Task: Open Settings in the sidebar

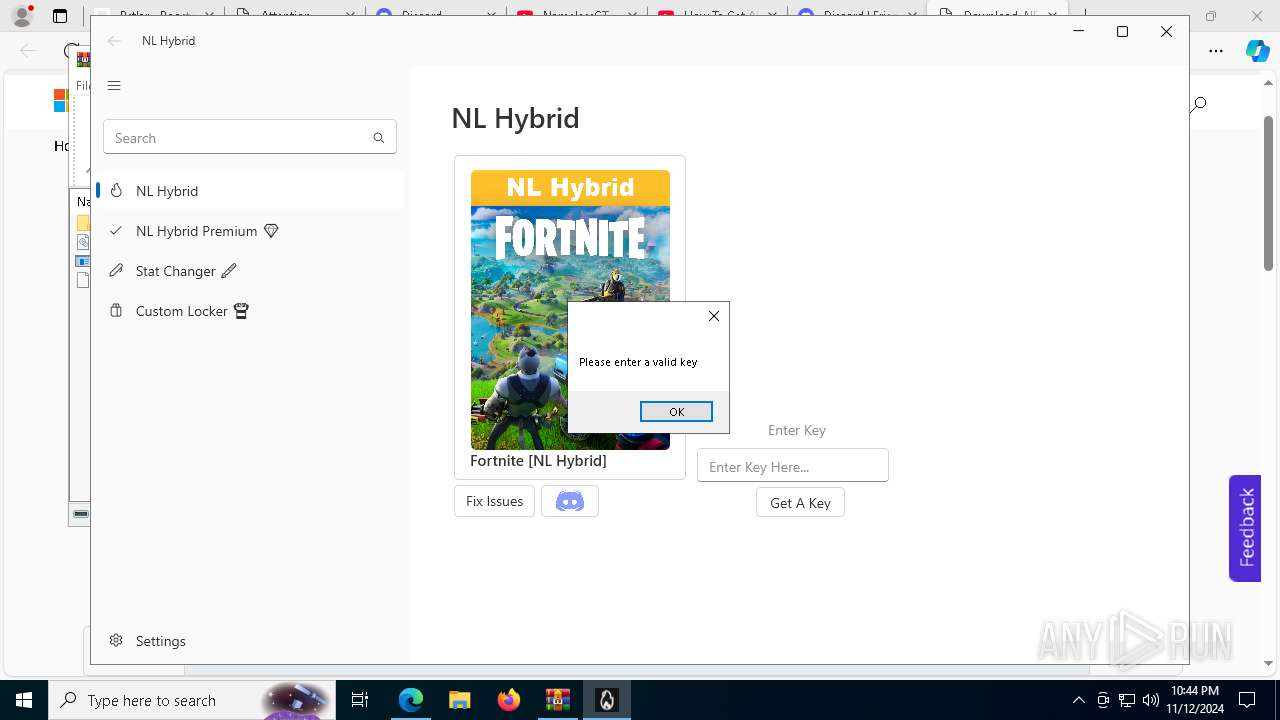Action: point(250,641)
